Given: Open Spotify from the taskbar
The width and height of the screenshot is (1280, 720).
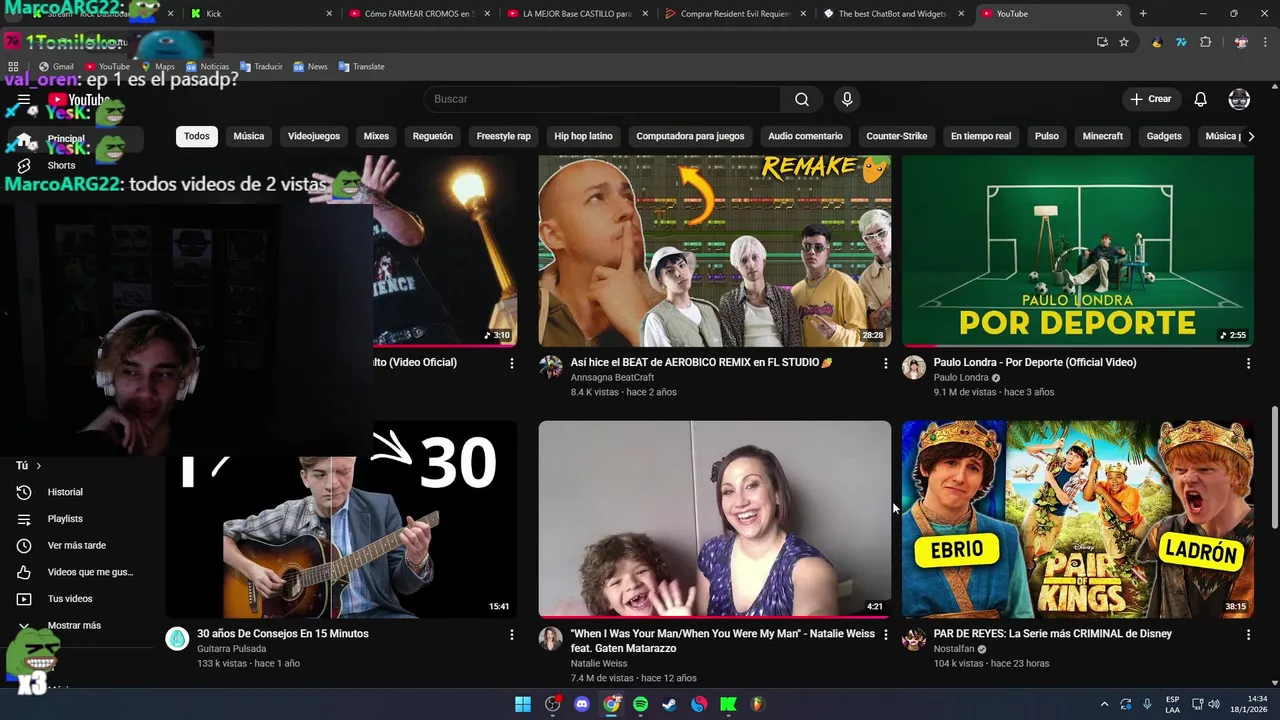Looking at the screenshot, I should (640, 704).
